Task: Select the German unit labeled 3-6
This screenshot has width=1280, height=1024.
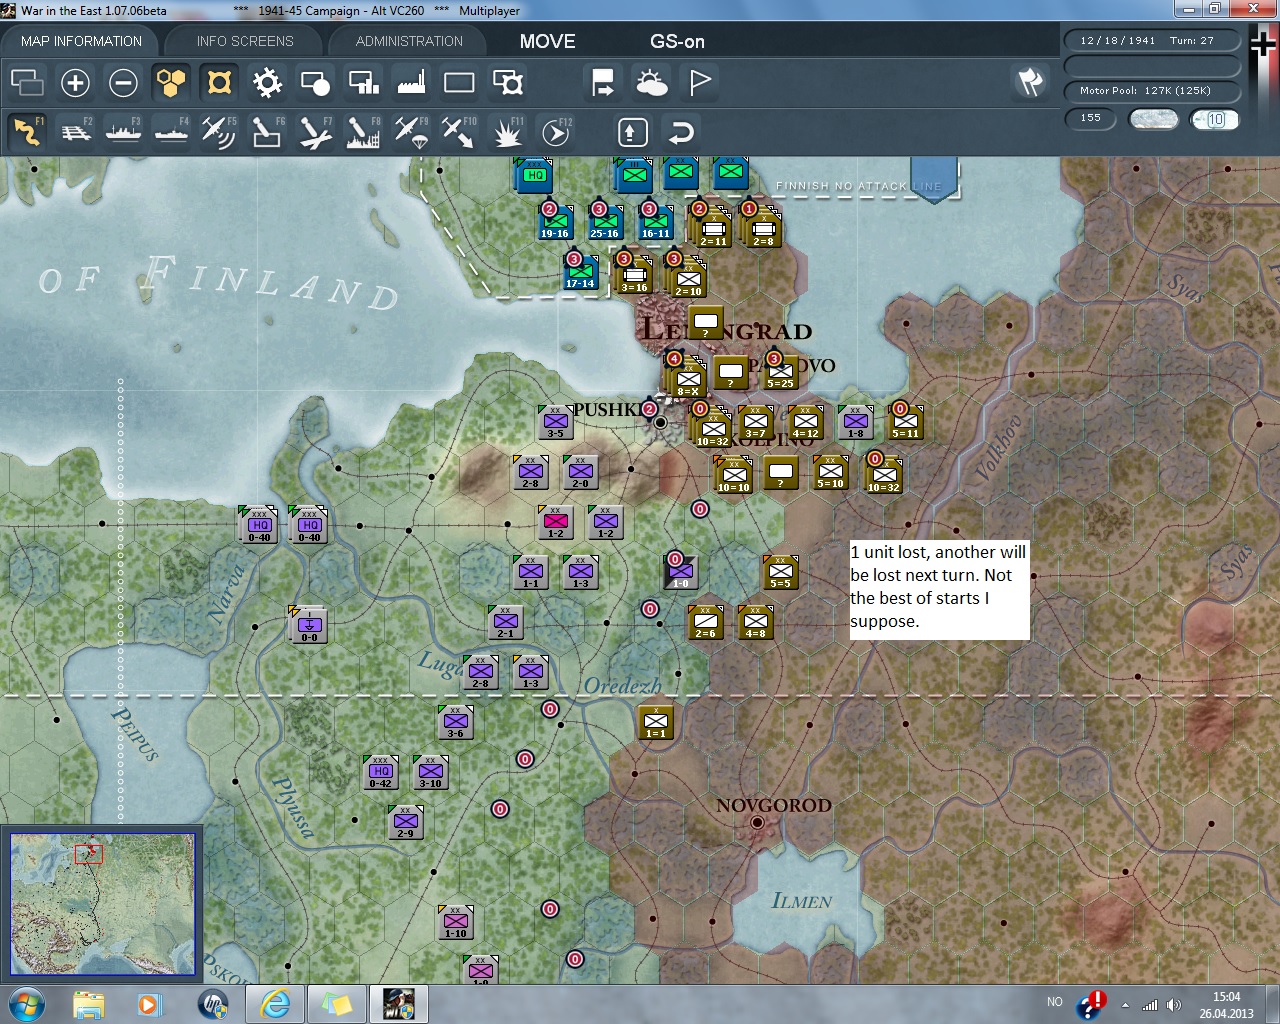Action: tap(456, 722)
